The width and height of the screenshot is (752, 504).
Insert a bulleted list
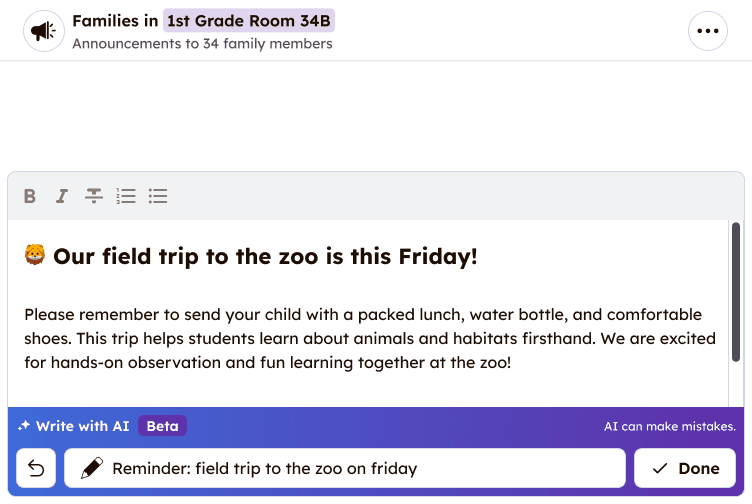[158, 196]
